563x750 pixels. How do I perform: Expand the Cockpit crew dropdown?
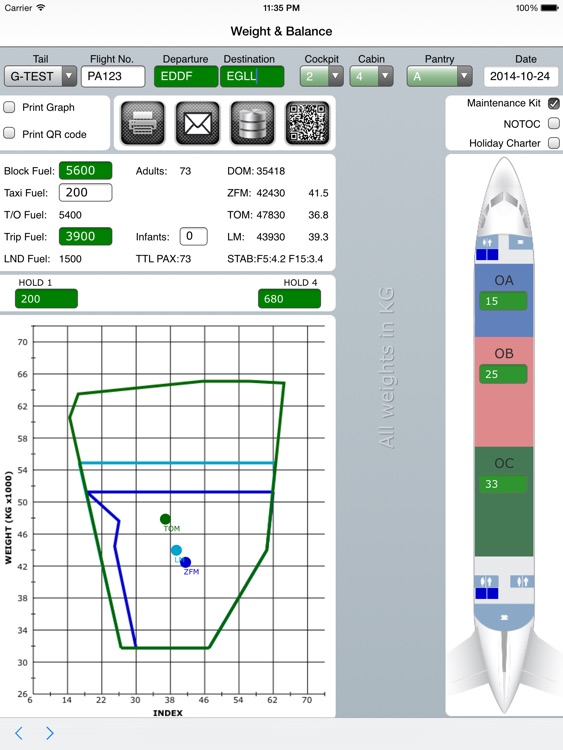pyautogui.click(x=321, y=76)
